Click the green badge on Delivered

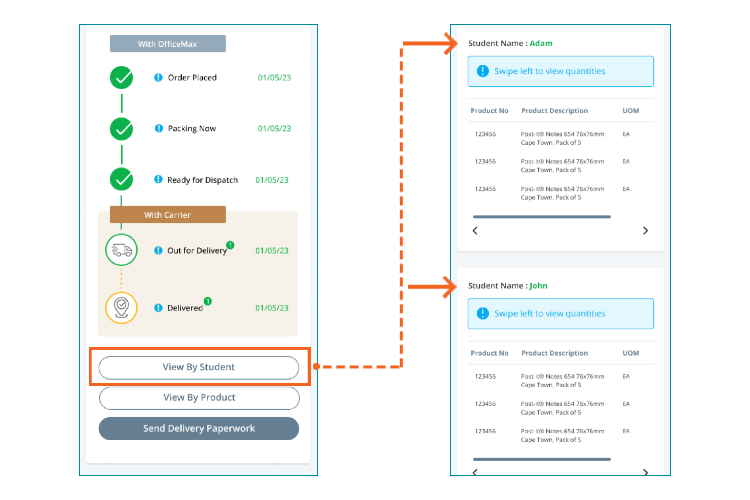208,301
